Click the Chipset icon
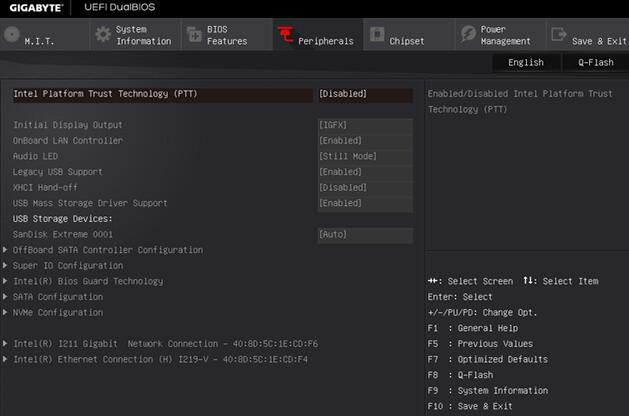This screenshot has height=416, width=629. click(377, 36)
